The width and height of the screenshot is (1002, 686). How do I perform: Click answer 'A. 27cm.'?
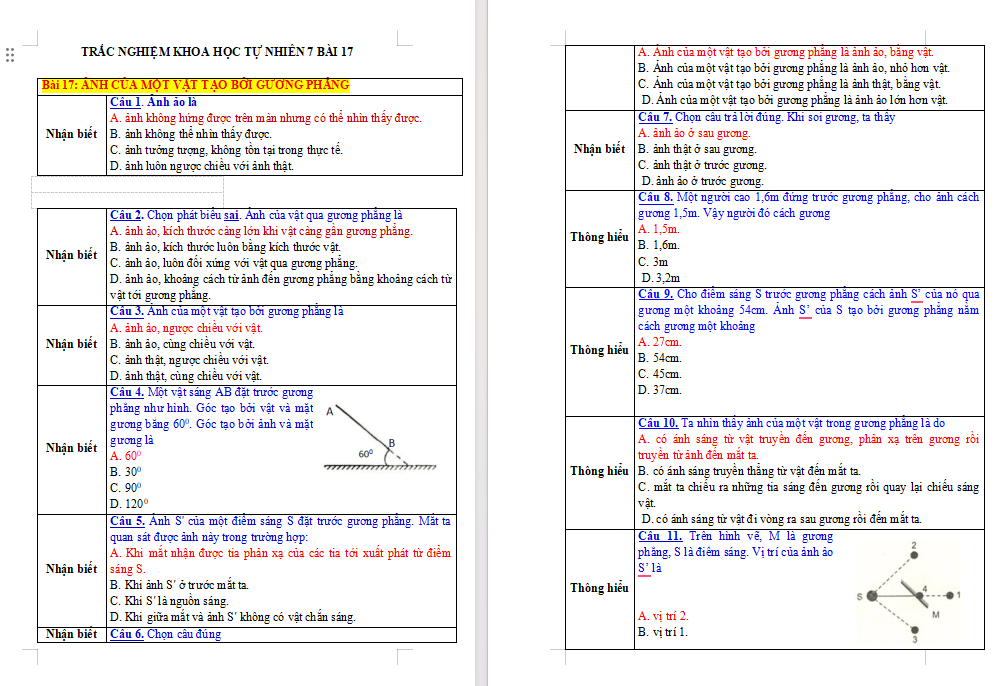660,342
